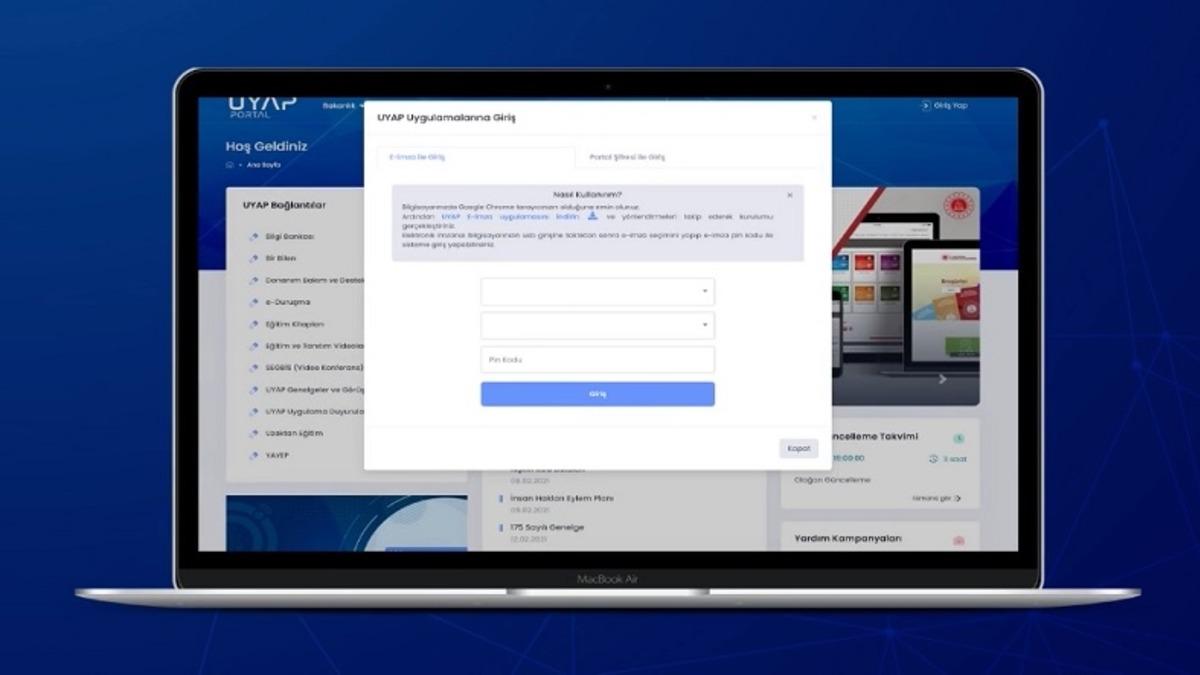Click the link icon beside YAVEP
The height and width of the screenshot is (675, 1200).
pyautogui.click(x=254, y=456)
